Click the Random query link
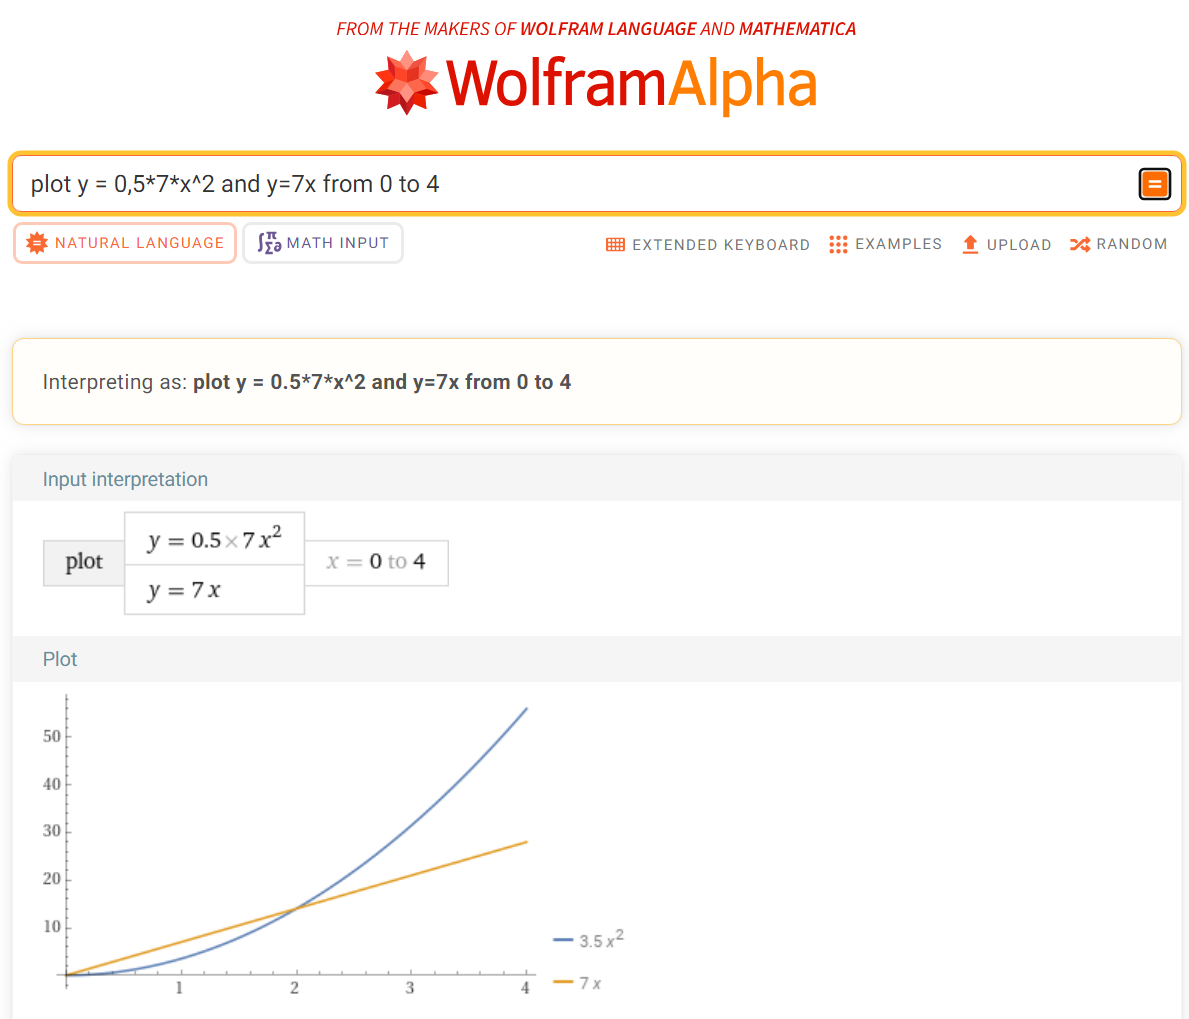 [x=1118, y=244]
